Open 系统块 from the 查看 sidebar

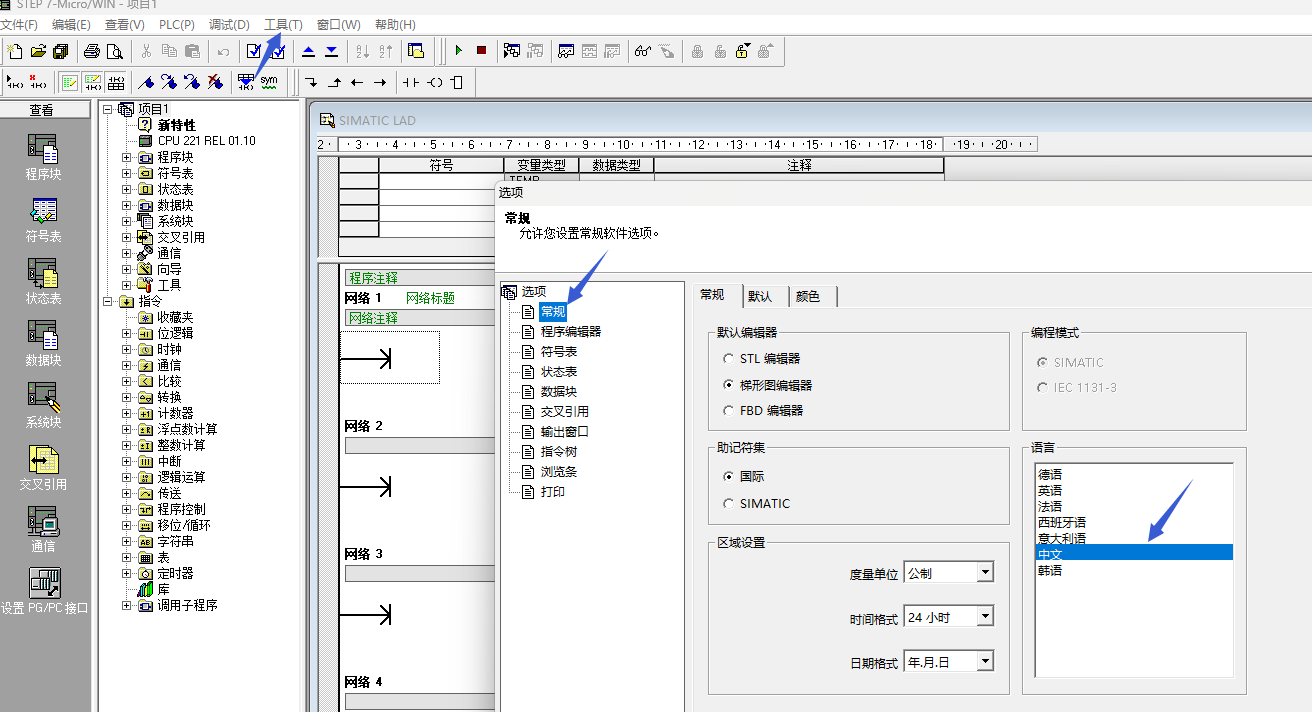43,406
